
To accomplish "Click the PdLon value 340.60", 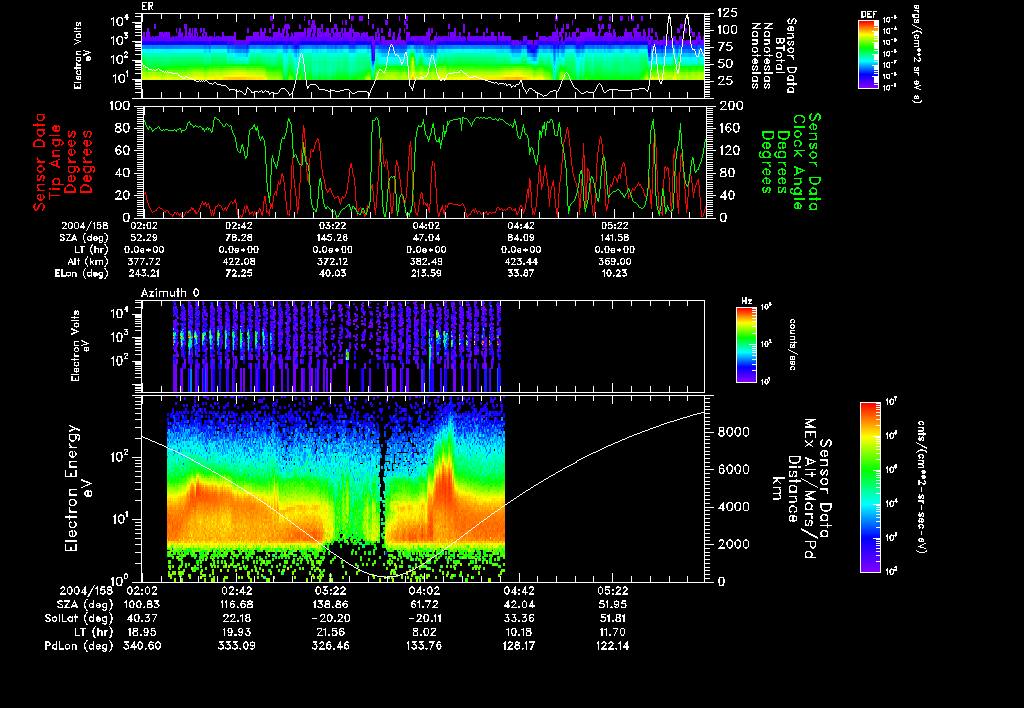I will tap(141, 646).
